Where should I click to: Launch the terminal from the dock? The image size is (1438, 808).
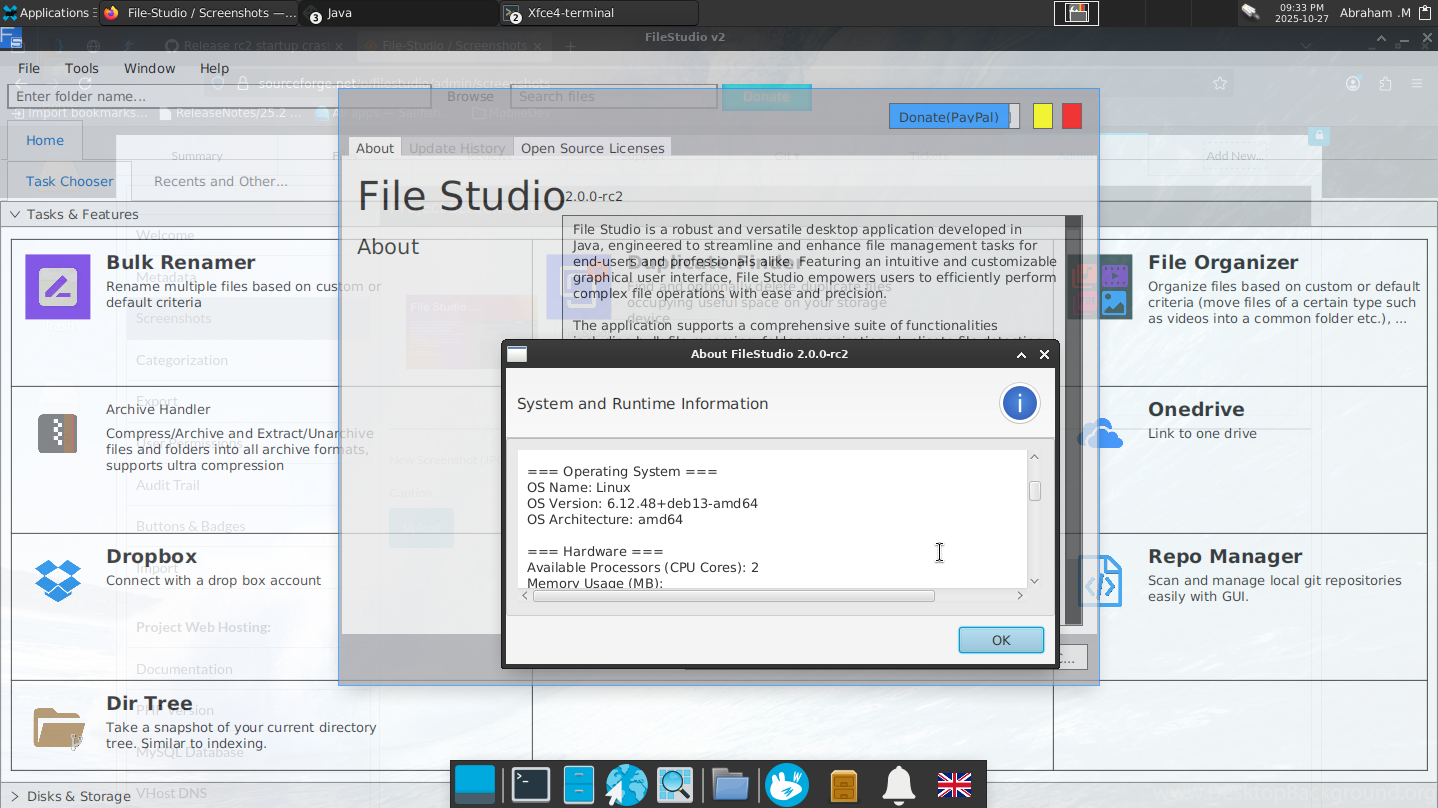click(530, 785)
